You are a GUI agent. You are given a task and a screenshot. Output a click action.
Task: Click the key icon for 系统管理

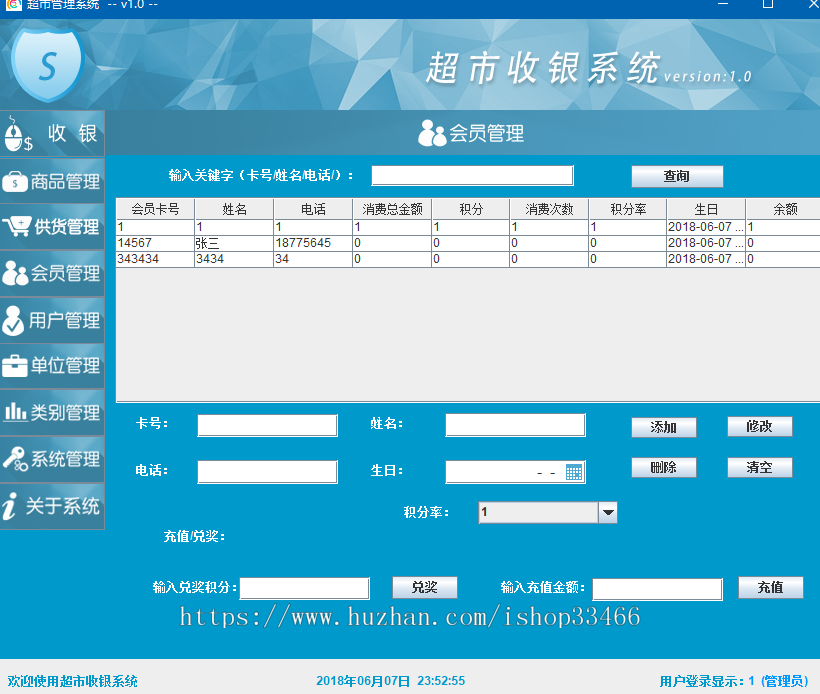point(16,459)
